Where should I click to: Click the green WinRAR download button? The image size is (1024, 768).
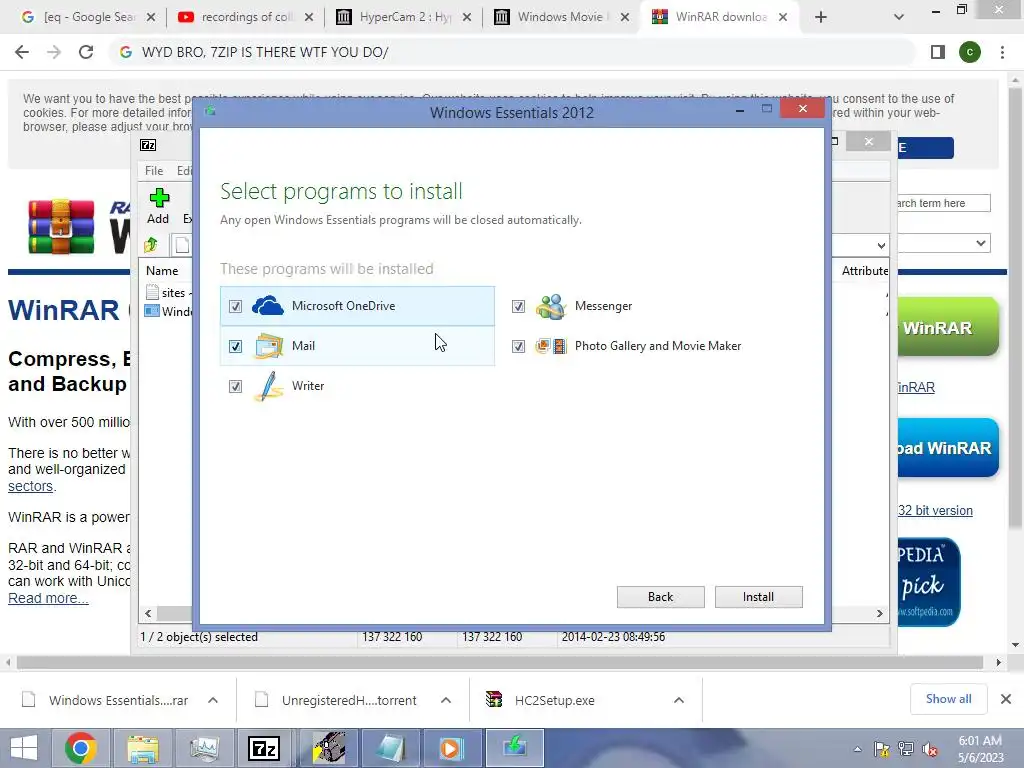(948, 327)
